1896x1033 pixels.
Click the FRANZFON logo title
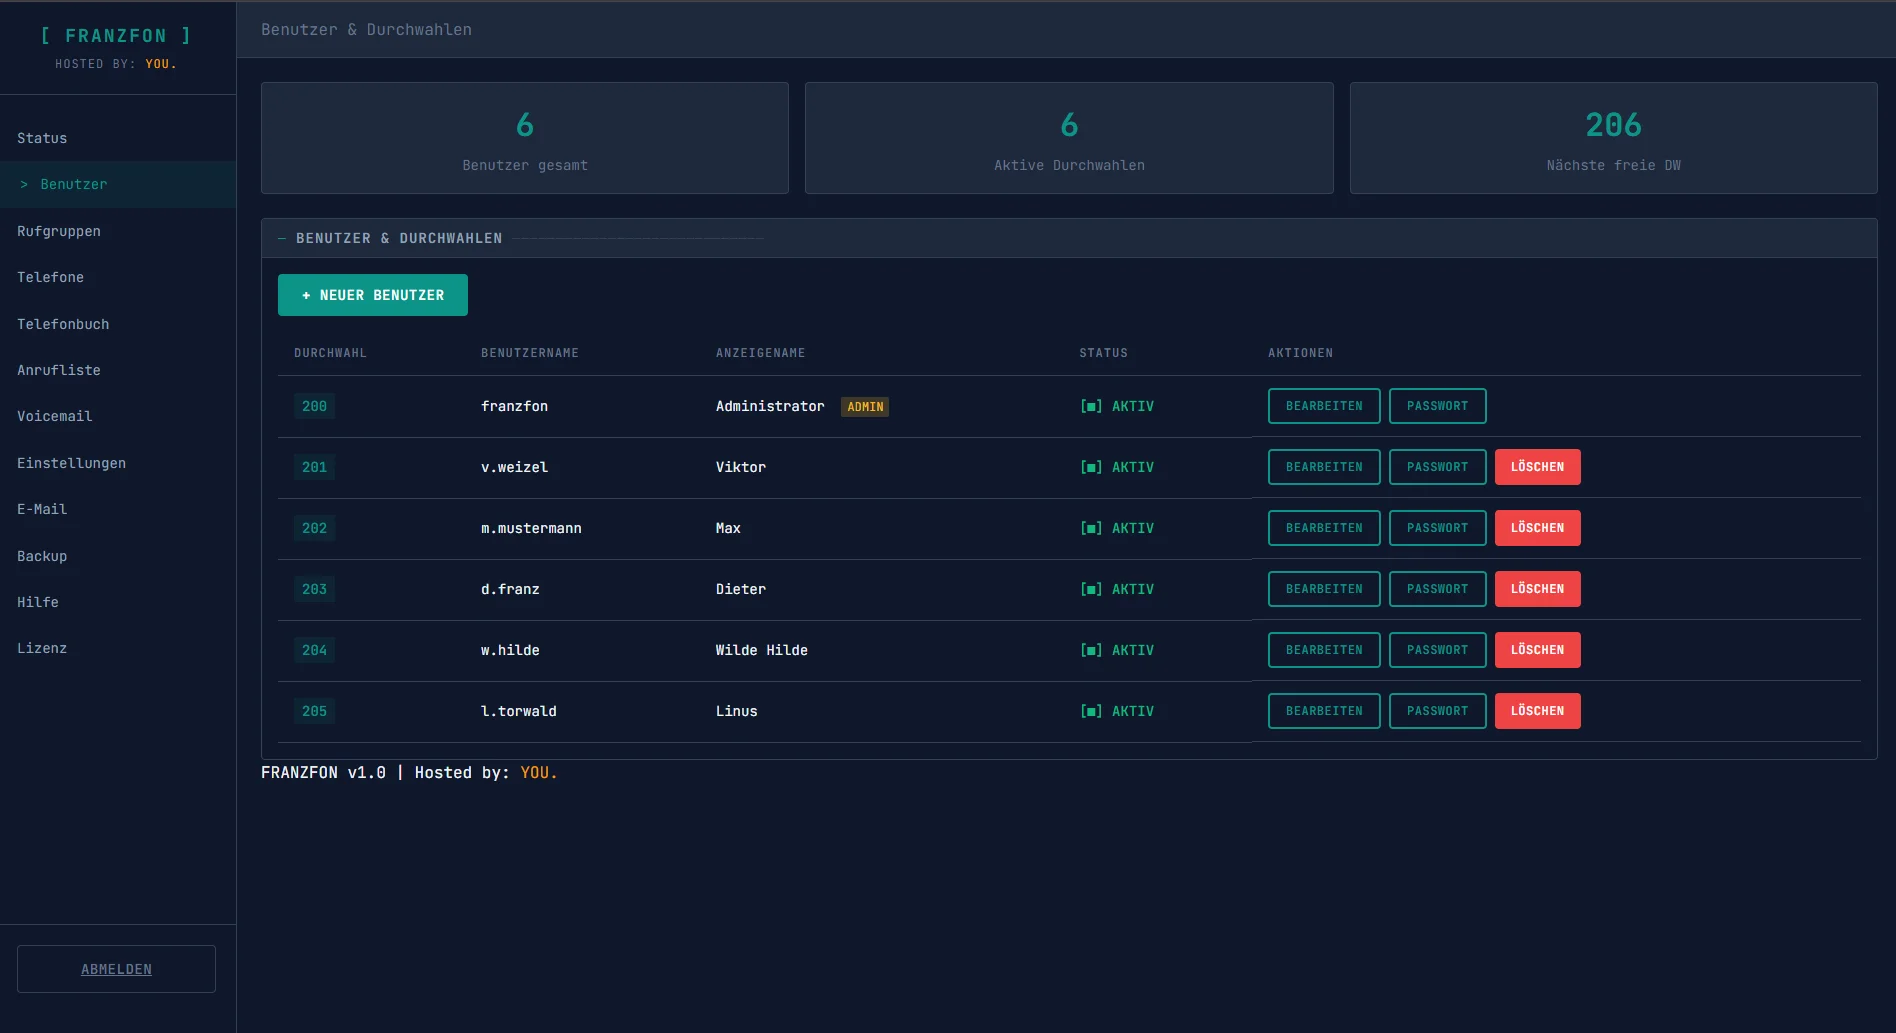[116, 36]
